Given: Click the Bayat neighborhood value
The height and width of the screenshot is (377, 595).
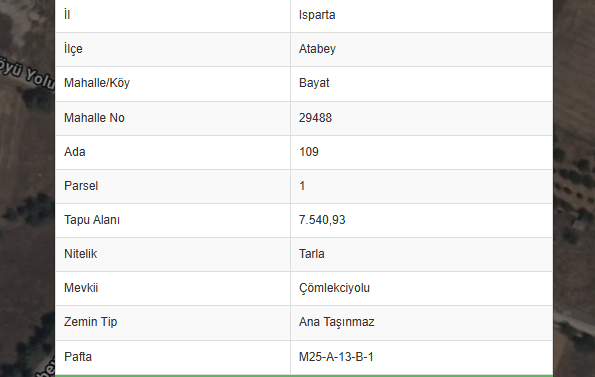Looking at the screenshot, I should pyautogui.click(x=314, y=83).
